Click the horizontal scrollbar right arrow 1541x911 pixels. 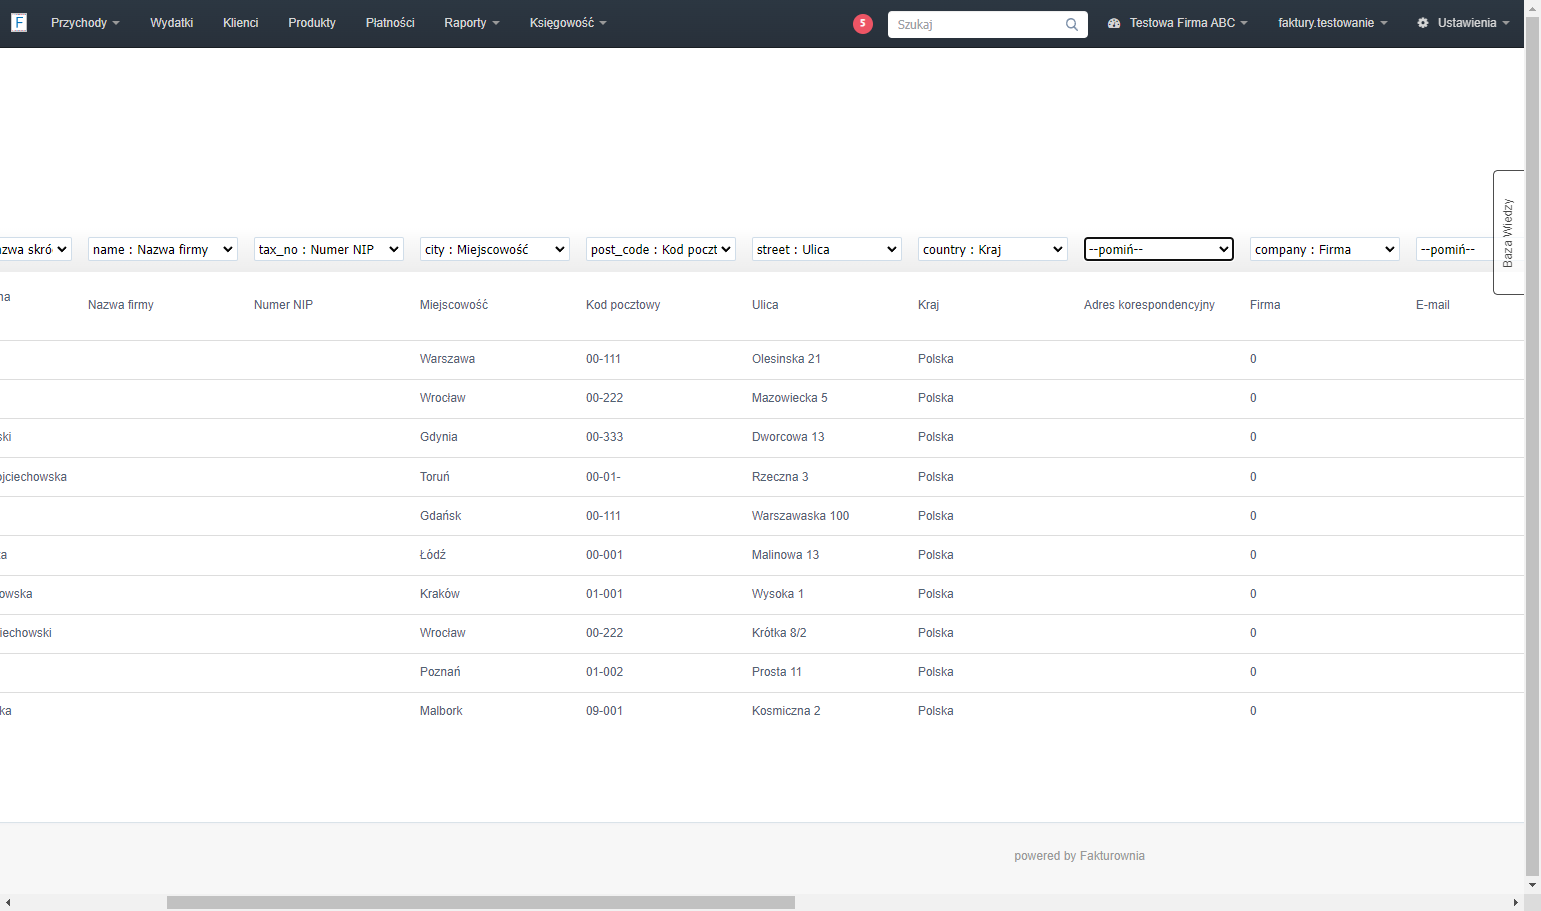pos(1516,902)
